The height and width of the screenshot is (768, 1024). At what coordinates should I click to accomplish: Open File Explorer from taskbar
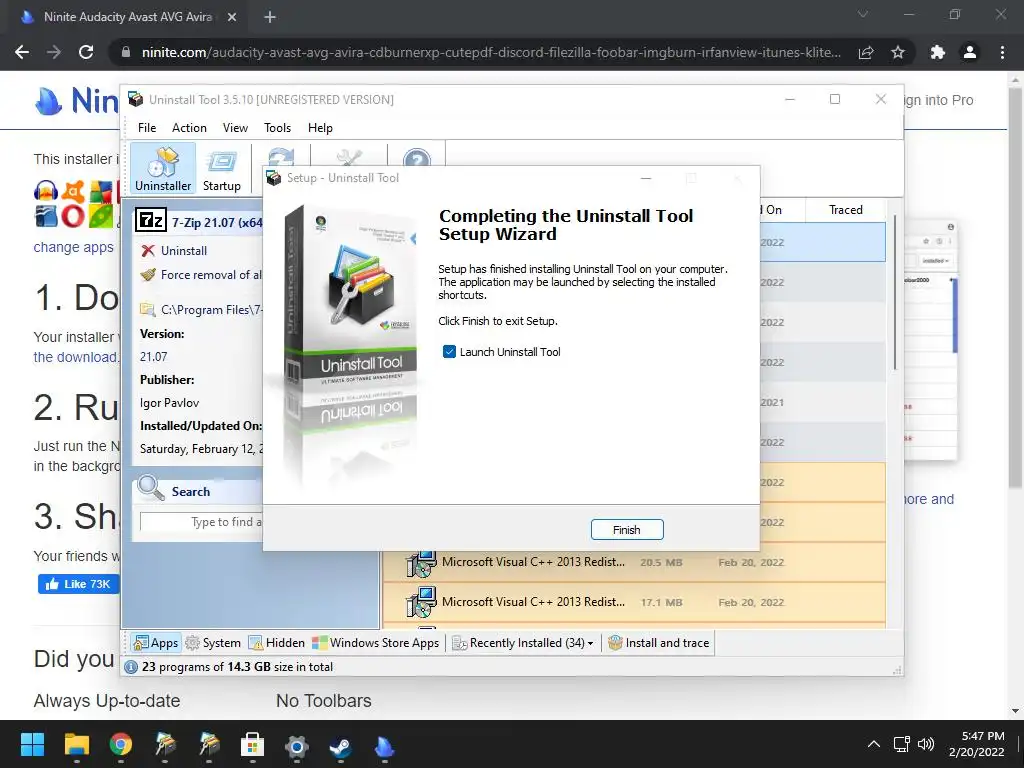click(76, 744)
